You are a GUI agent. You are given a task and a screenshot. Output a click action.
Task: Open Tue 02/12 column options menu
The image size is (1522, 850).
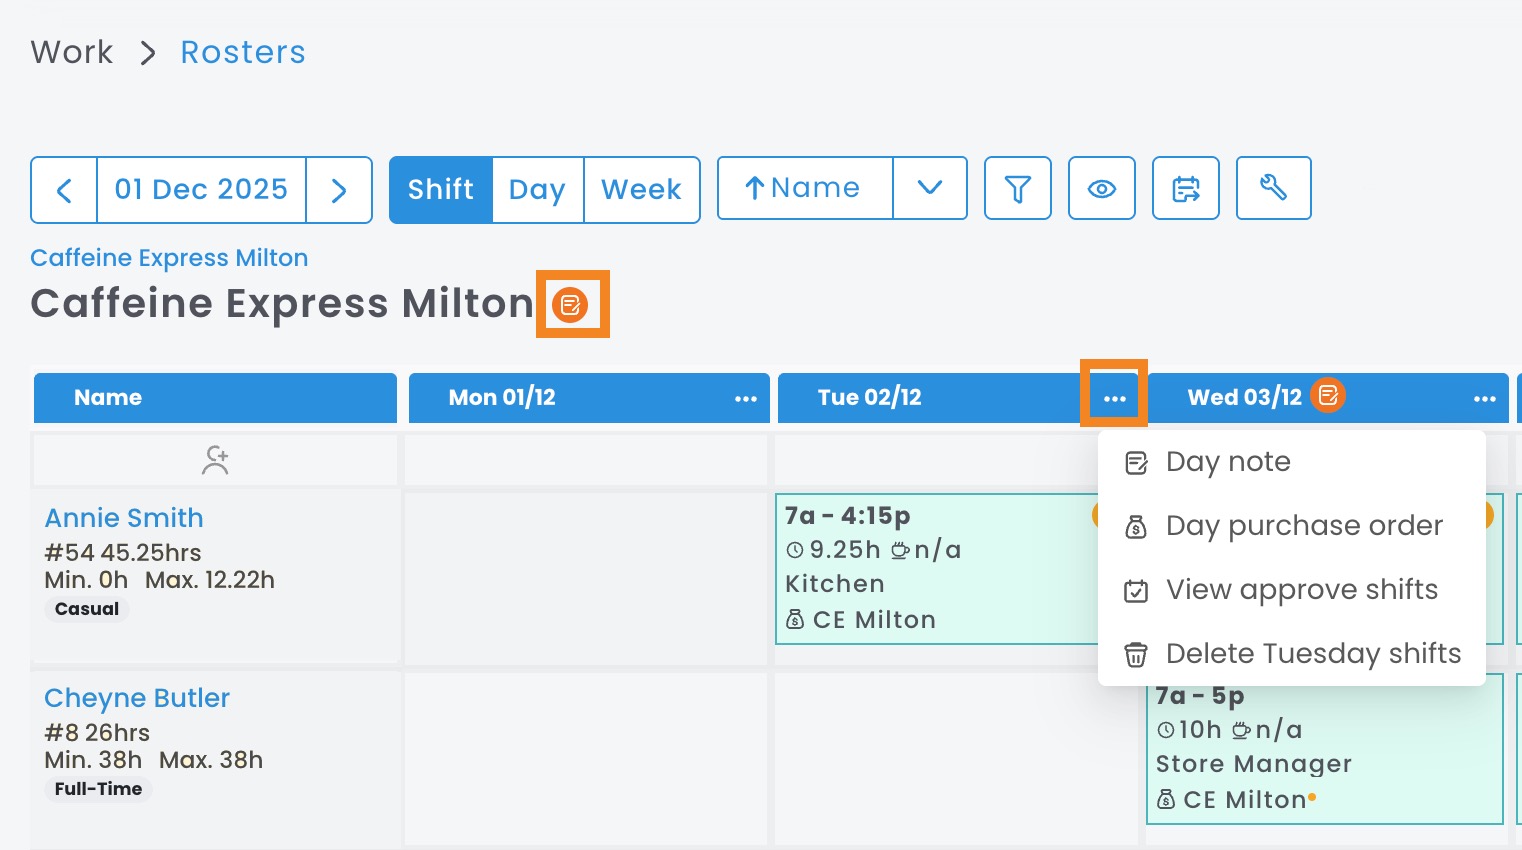(1114, 398)
